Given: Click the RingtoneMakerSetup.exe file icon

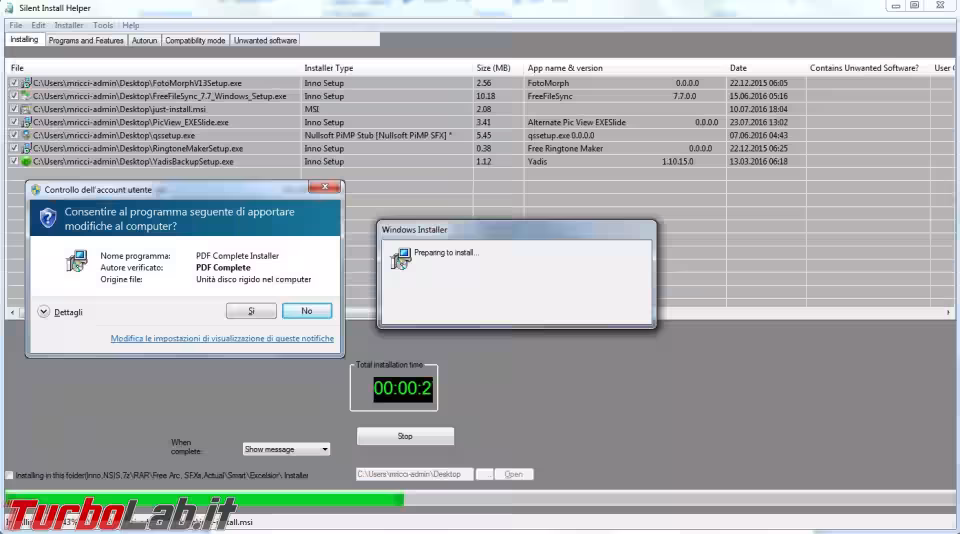Looking at the screenshot, I should pyautogui.click(x=26, y=148).
